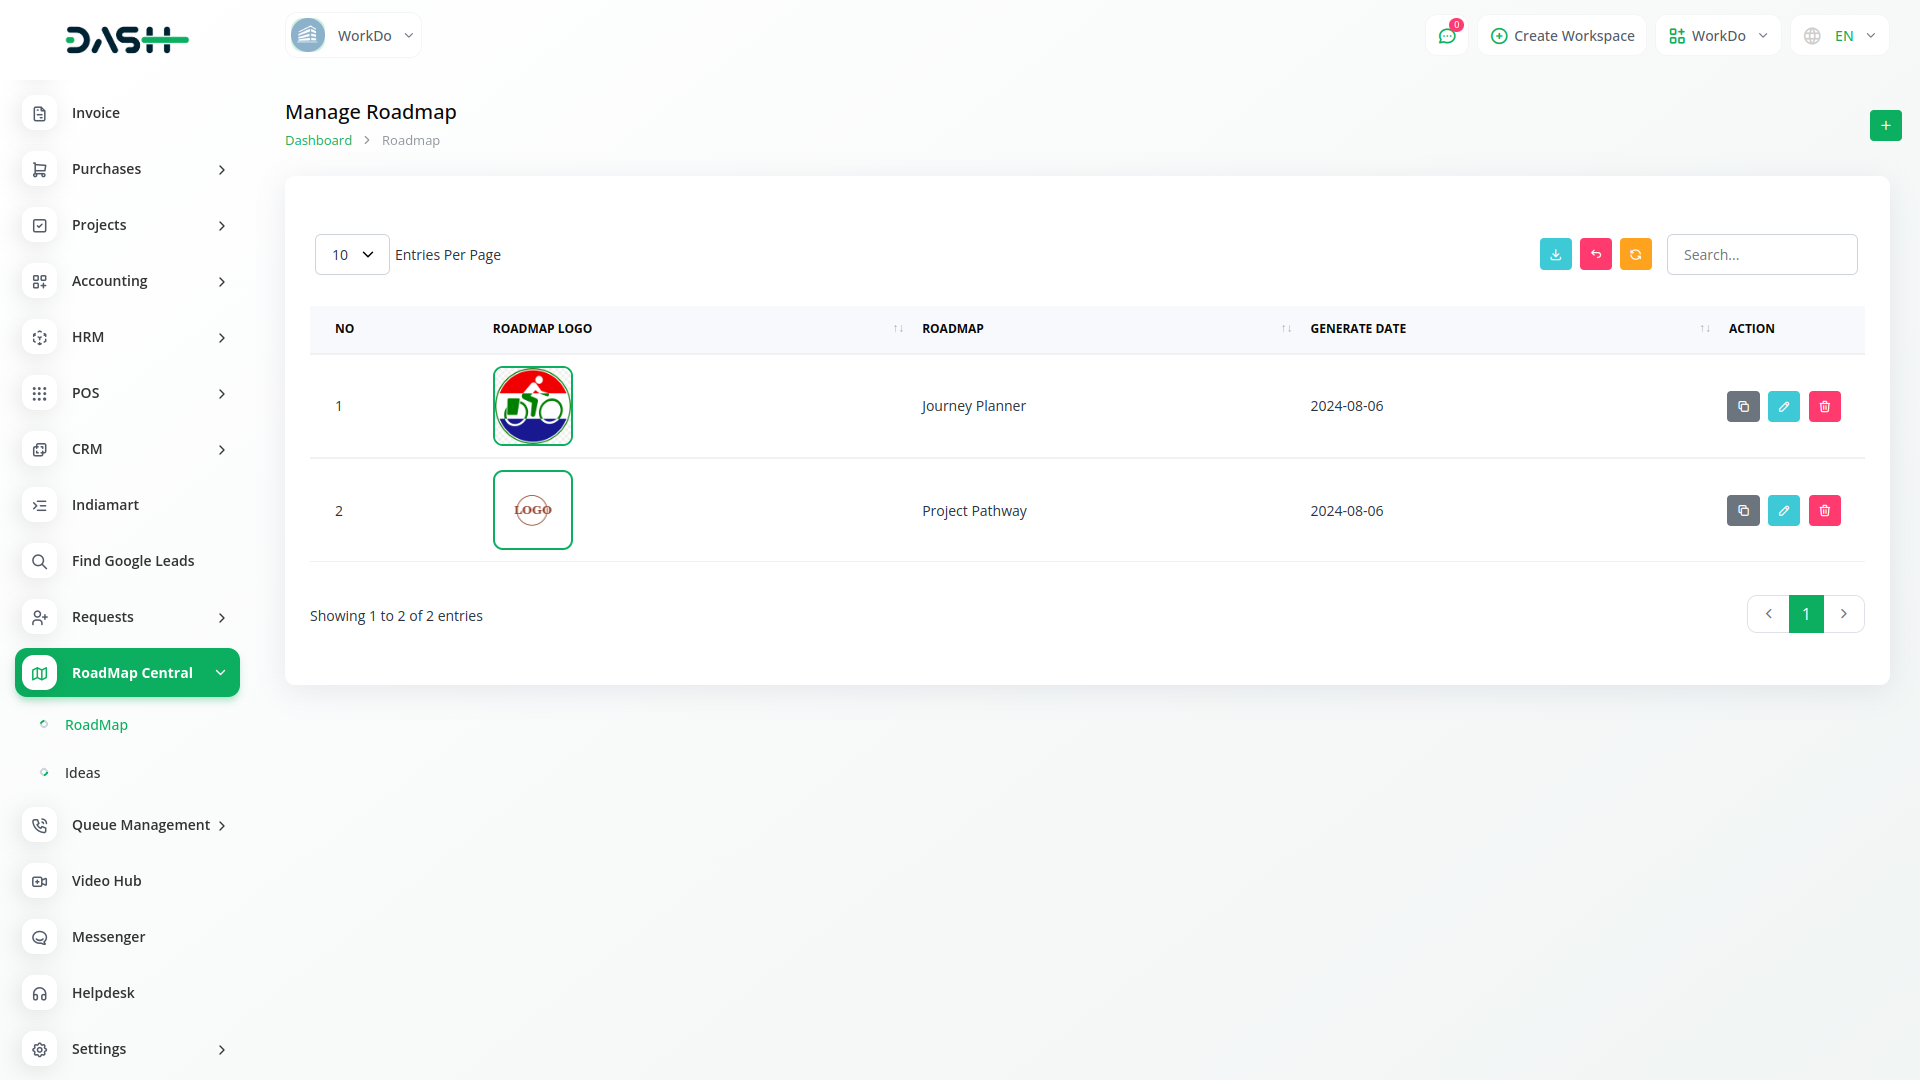Go to Dashboard breadcrumb link

pos(318,140)
